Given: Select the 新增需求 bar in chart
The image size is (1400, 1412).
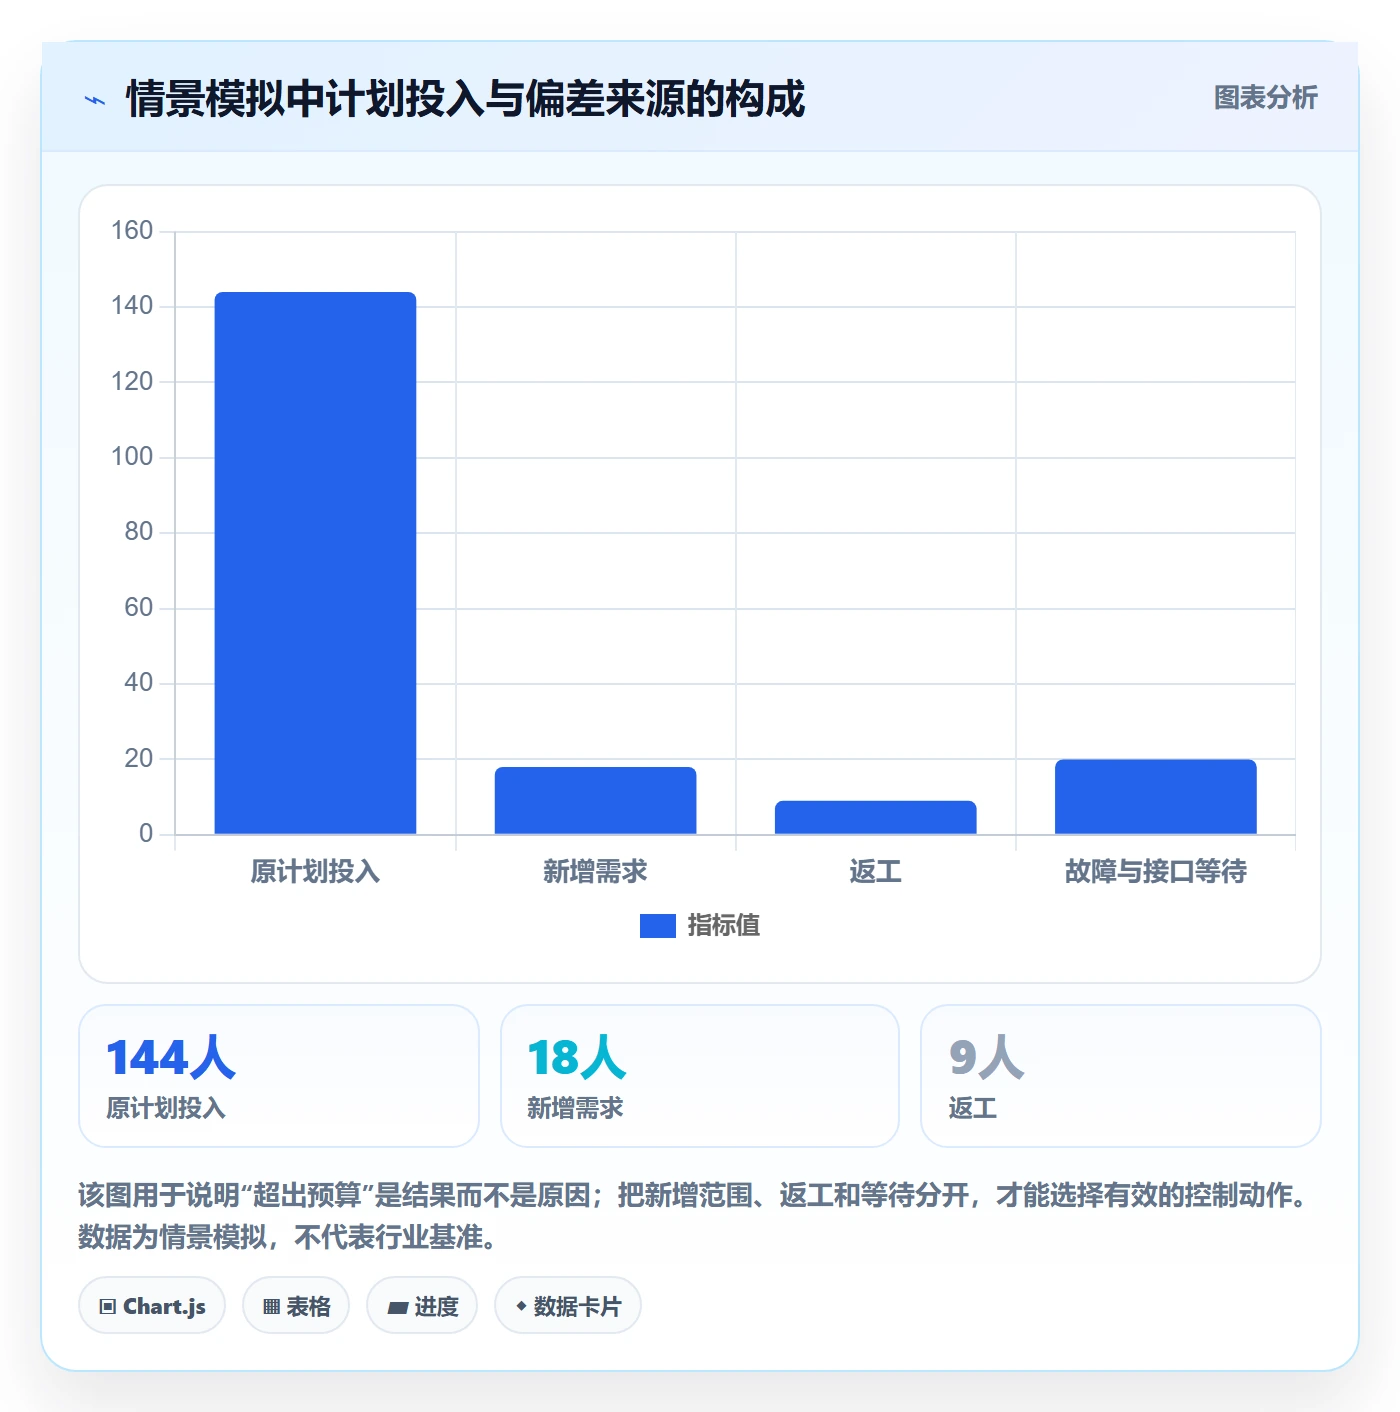Looking at the screenshot, I should [x=595, y=800].
